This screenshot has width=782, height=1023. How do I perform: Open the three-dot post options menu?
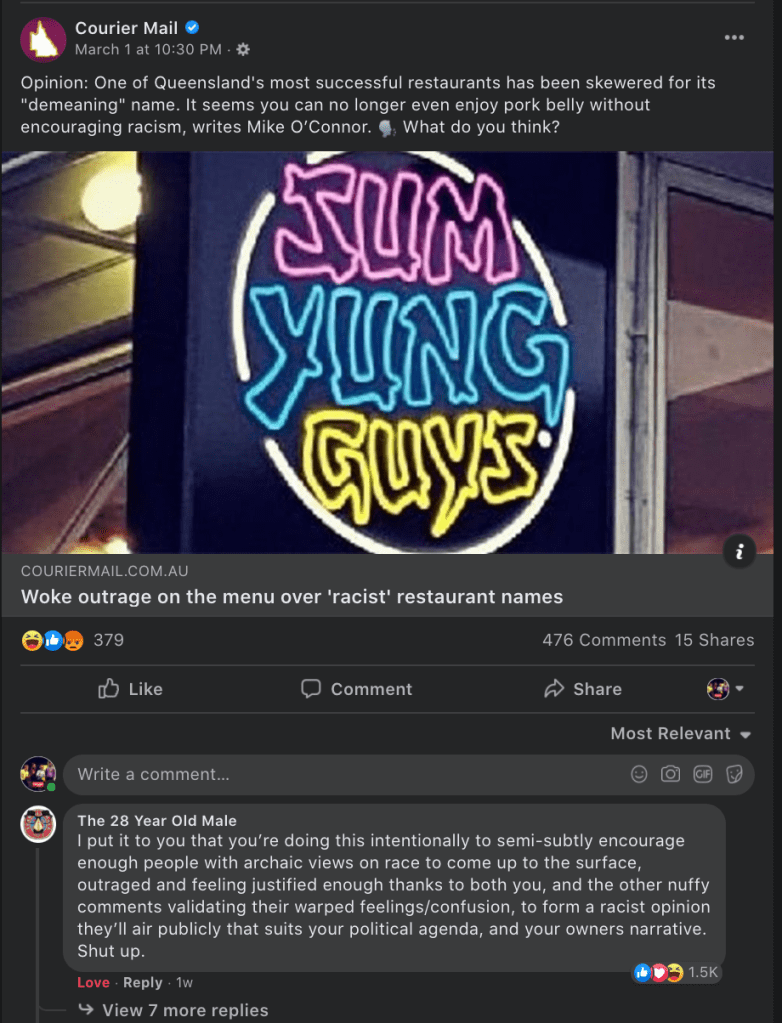[x=734, y=37]
